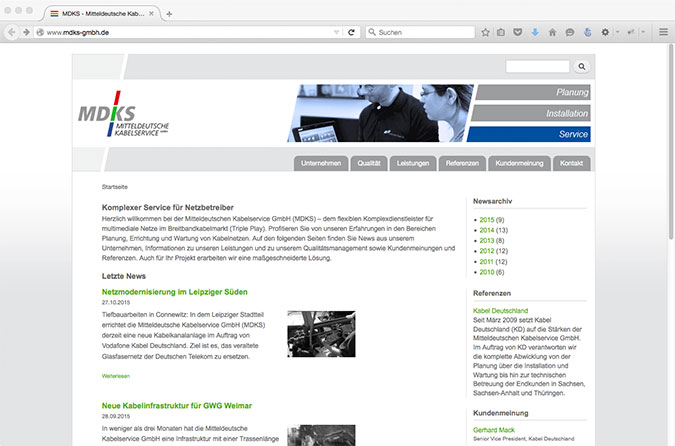Image resolution: width=675 pixels, height=446 pixels.
Task: Click the Newsarchiv sidebar heading
Action: click(x=492, y=201)
